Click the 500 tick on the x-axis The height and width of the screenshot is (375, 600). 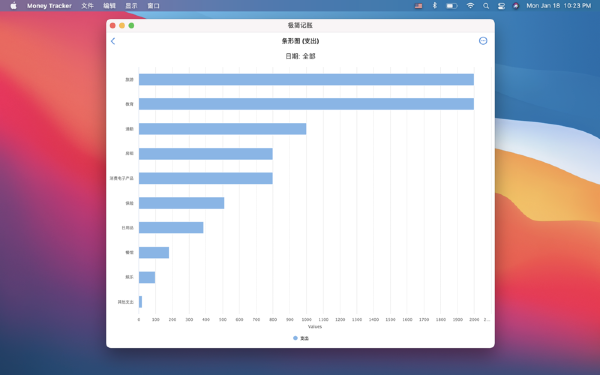pyautogui.click(x=222, y=319)
